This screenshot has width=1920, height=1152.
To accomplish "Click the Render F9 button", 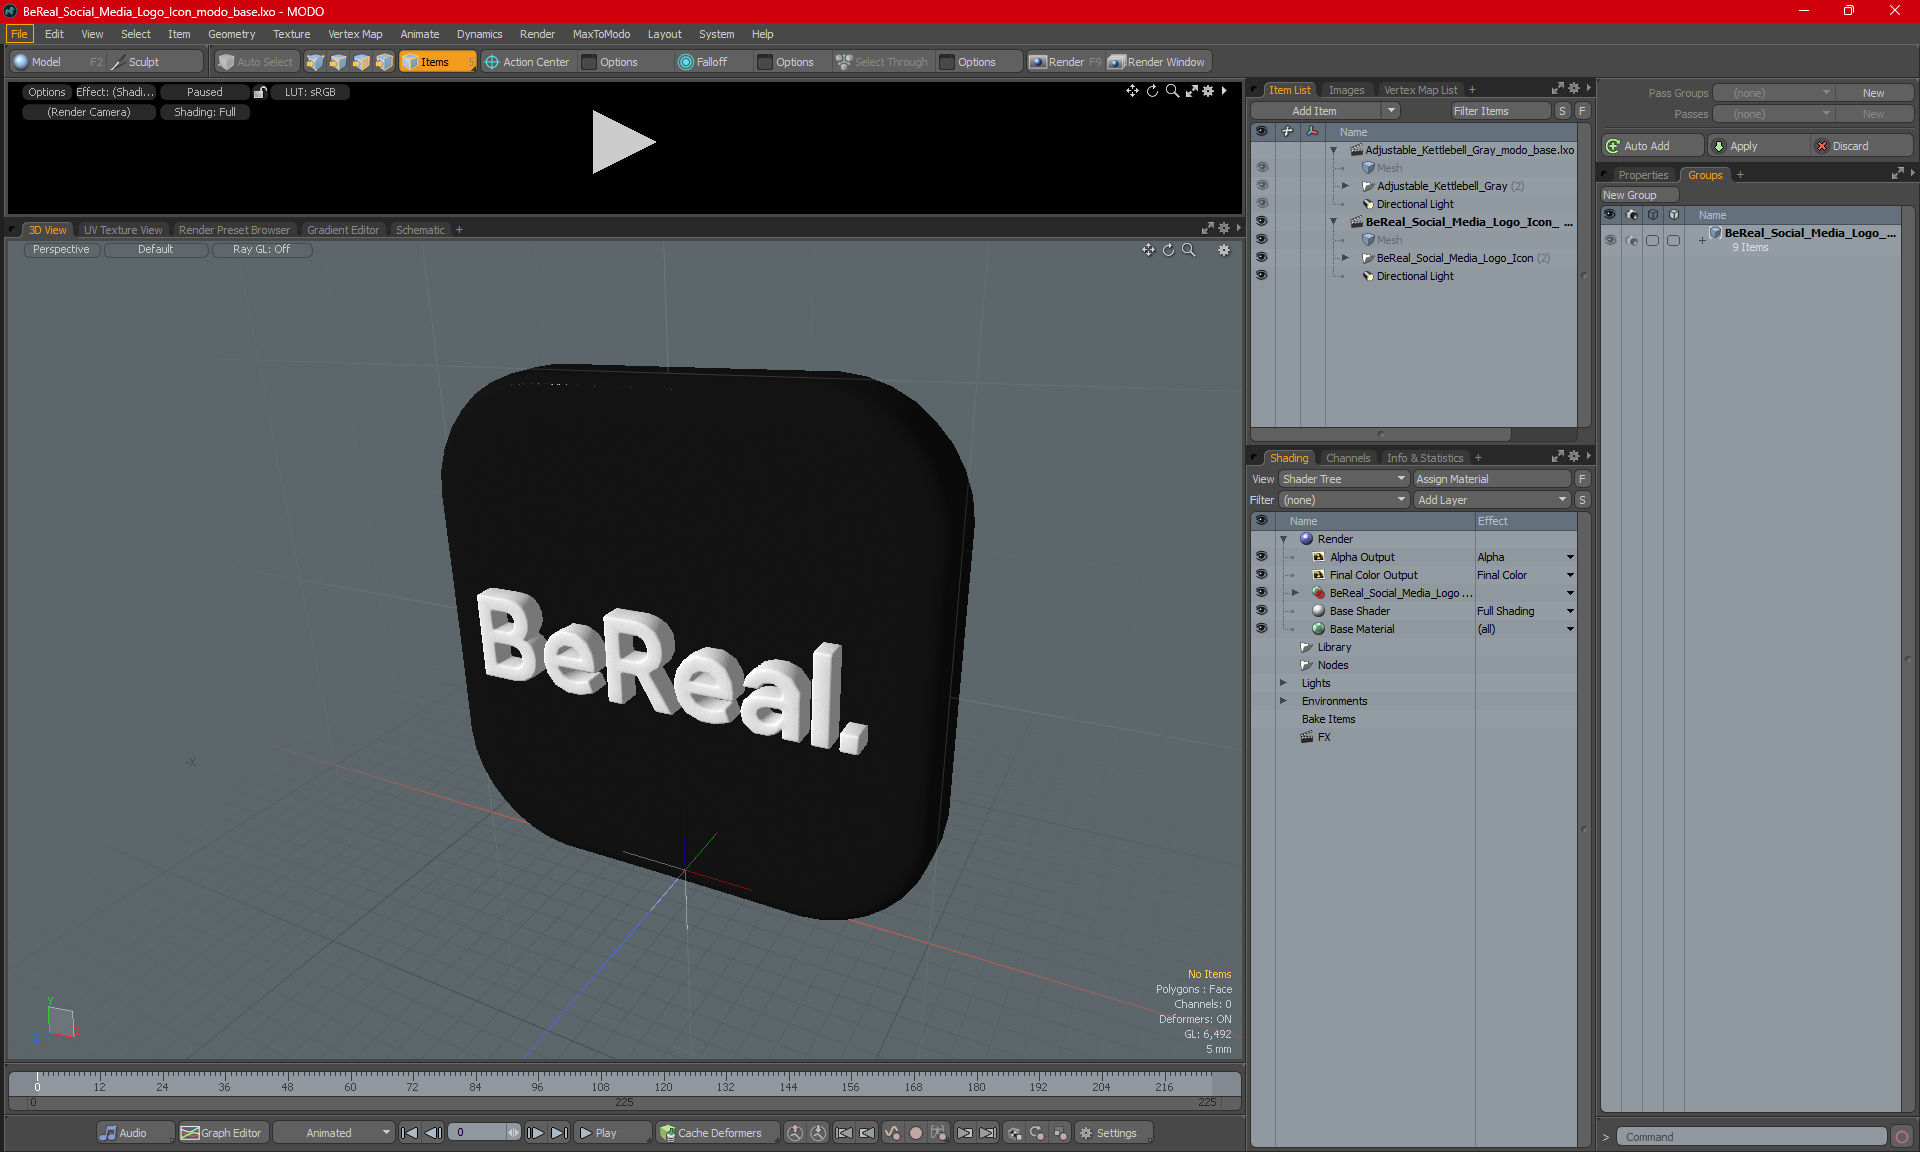I will tap(1065, 62).
